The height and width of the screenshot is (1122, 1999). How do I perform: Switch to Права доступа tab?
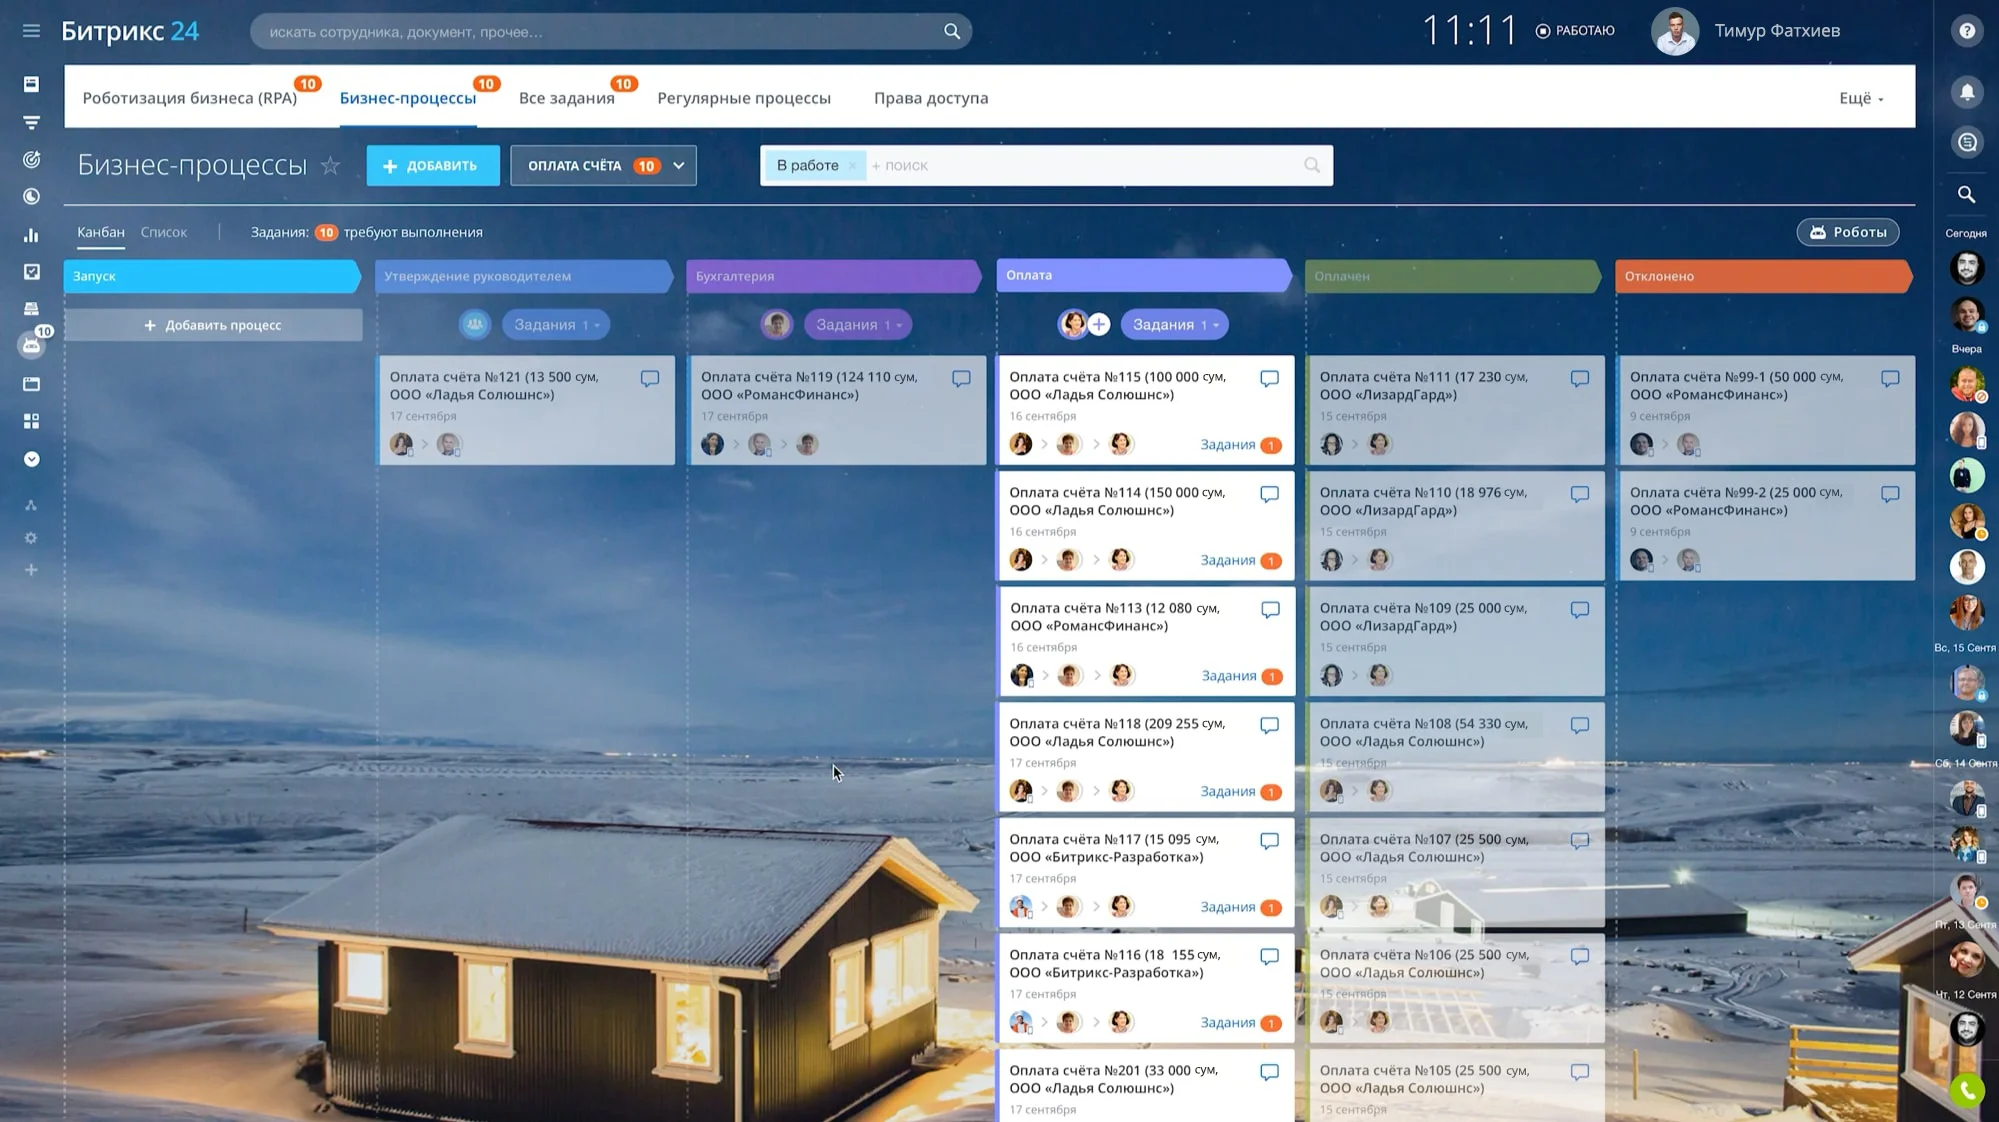[x=930, y=98]
